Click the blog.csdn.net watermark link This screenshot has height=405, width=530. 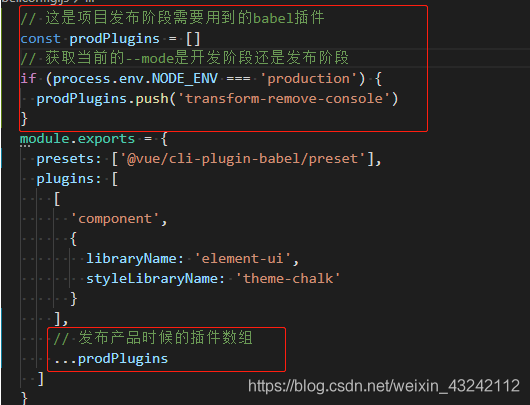[384, 386]
